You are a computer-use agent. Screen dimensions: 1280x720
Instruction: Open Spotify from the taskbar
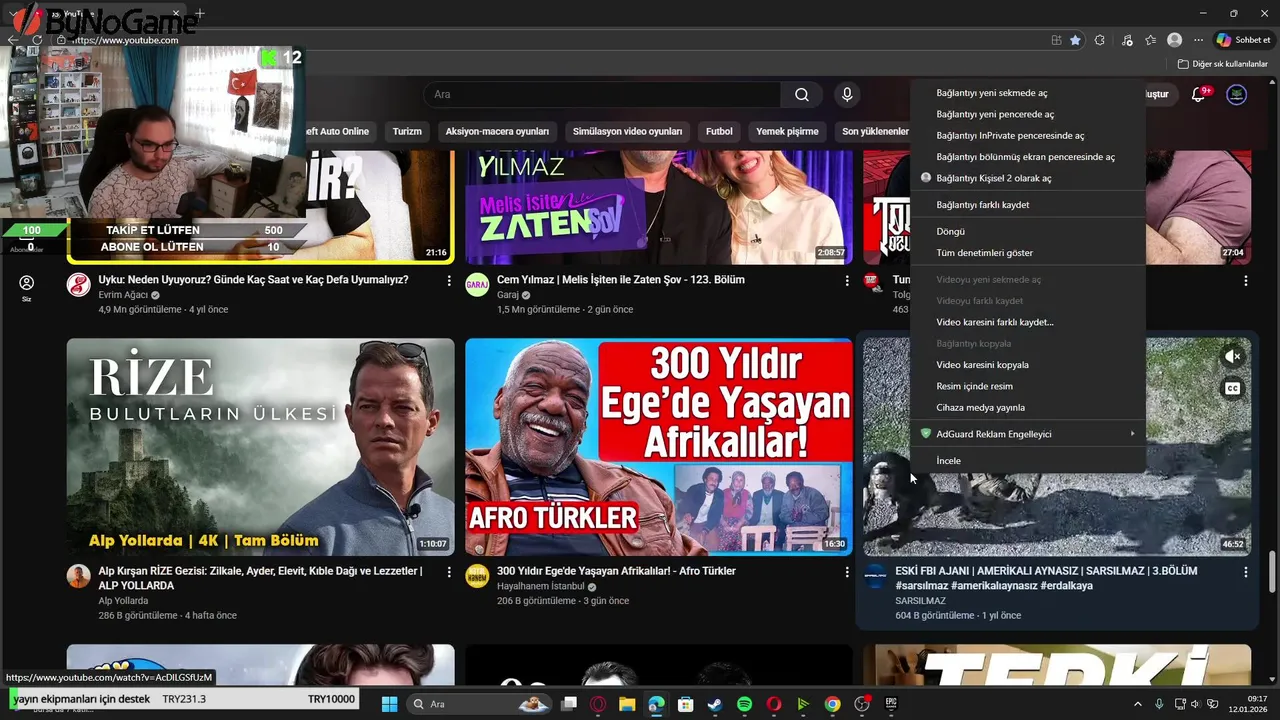[744, 704]
